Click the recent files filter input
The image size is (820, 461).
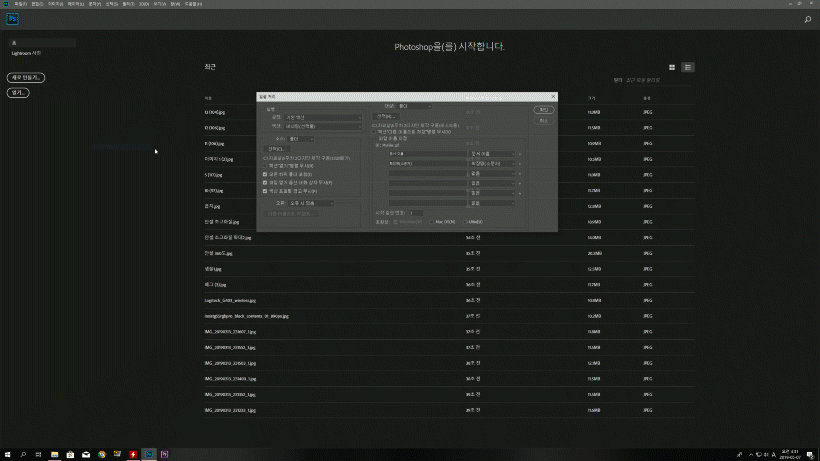[x=659, y=80]
